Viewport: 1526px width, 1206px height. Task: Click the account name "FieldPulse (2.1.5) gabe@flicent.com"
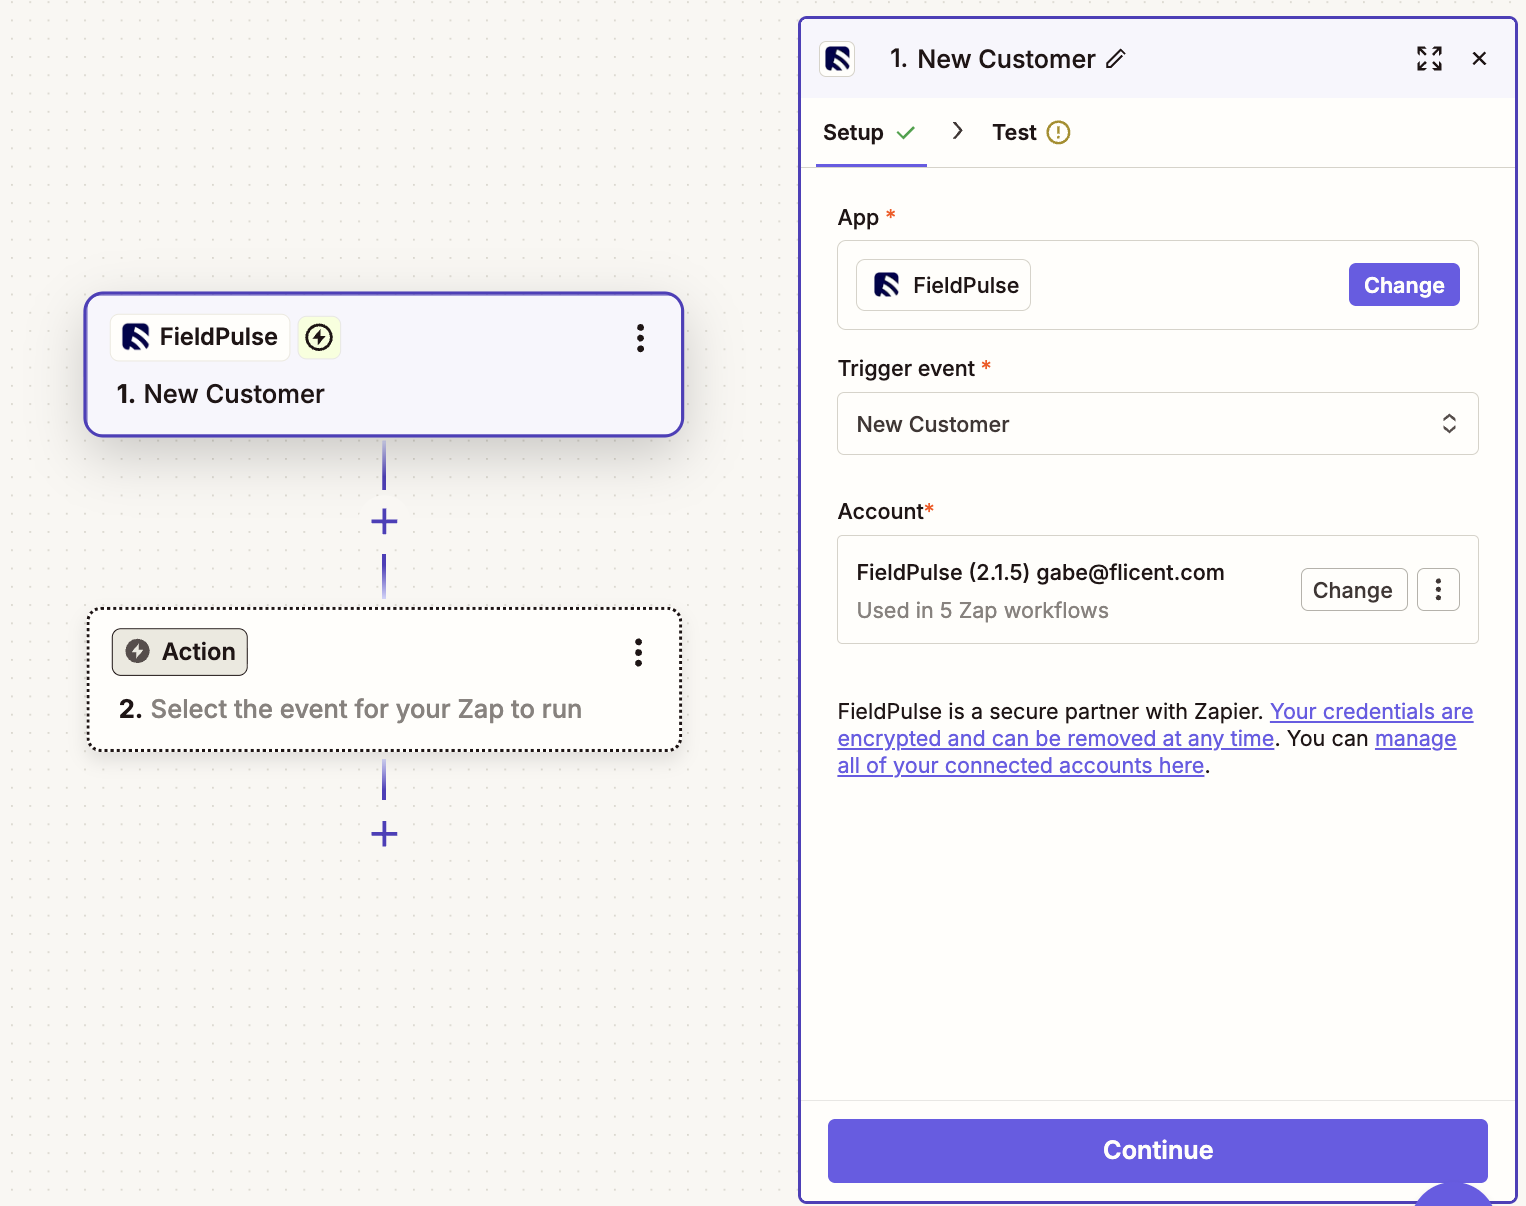click(x=1041, y=572)
